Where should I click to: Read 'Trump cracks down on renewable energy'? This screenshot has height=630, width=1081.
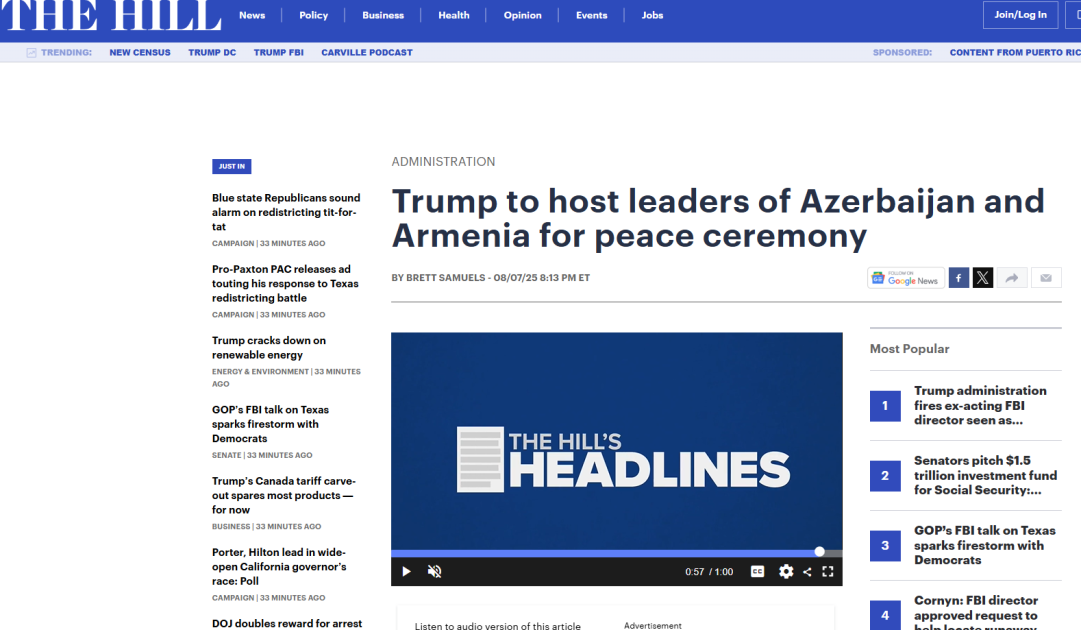point(268,347)
